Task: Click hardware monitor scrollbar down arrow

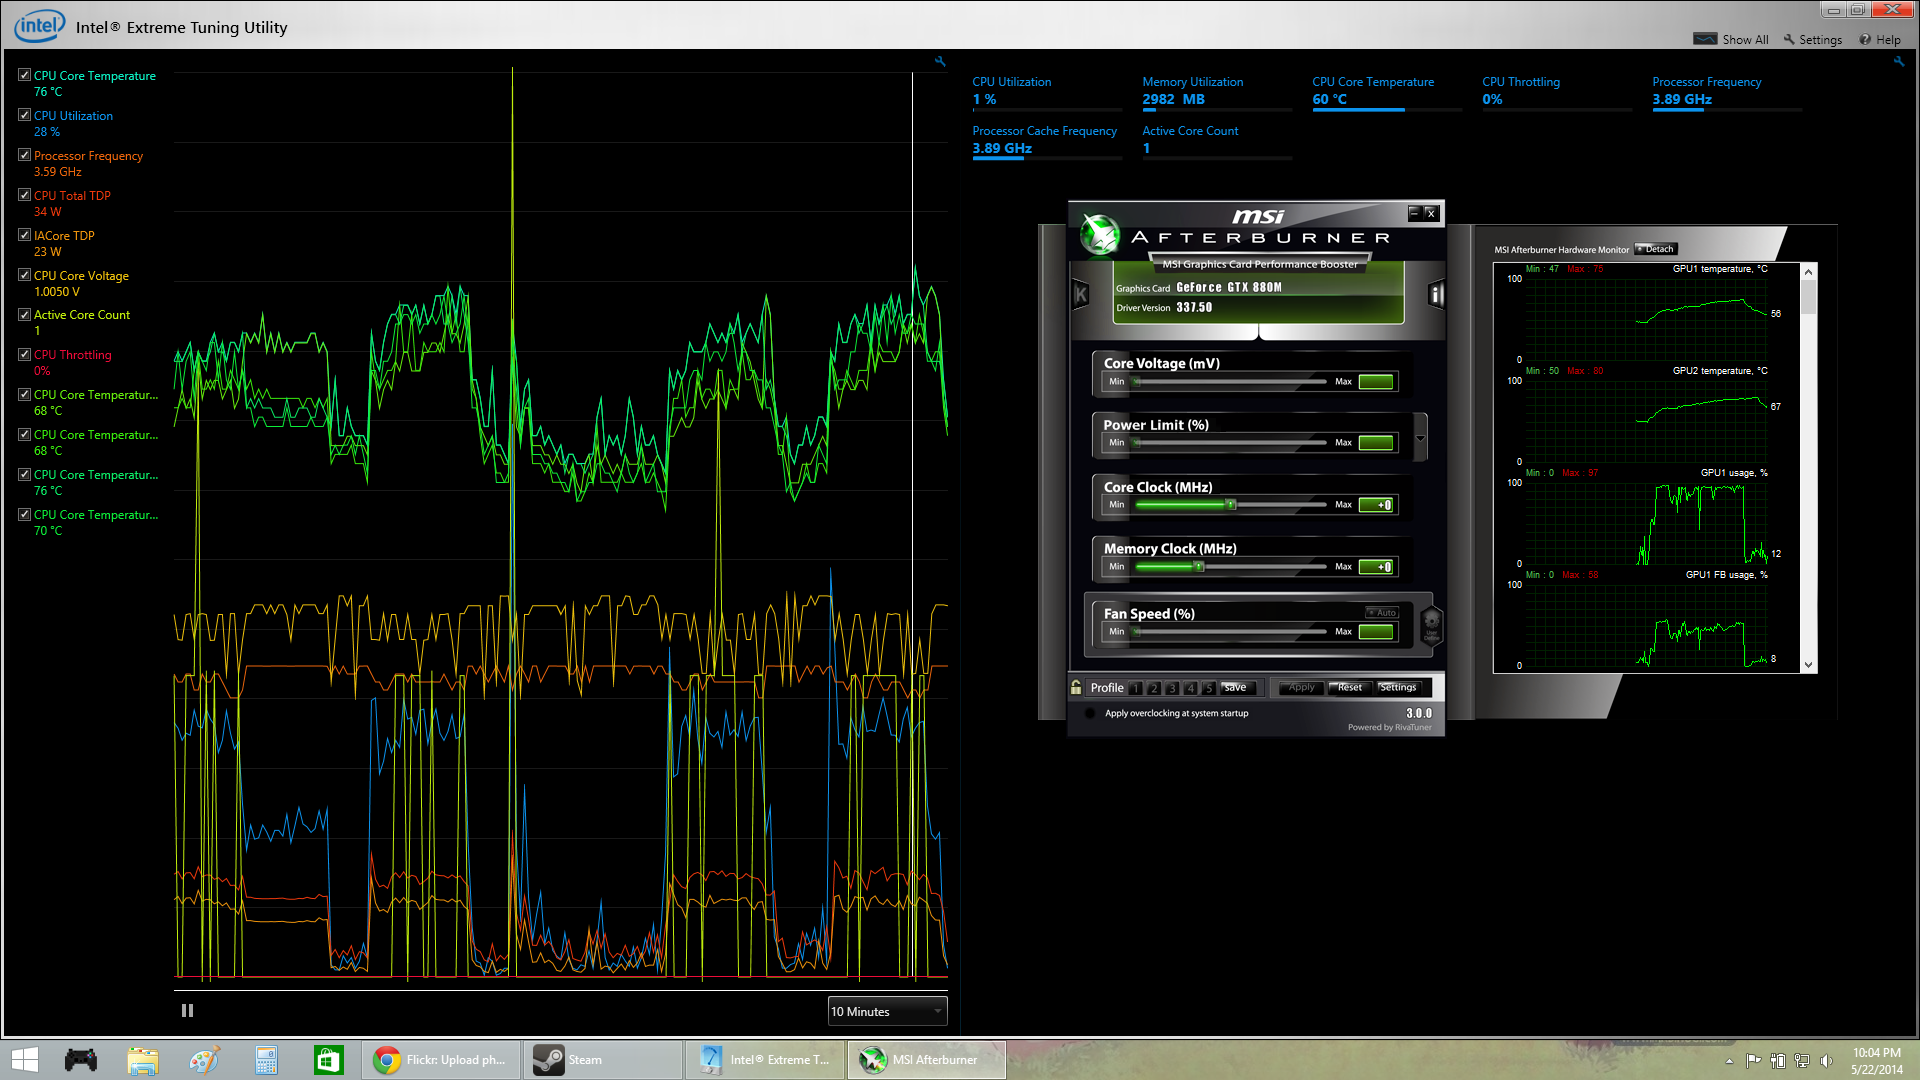Action: coord(1808,665)
